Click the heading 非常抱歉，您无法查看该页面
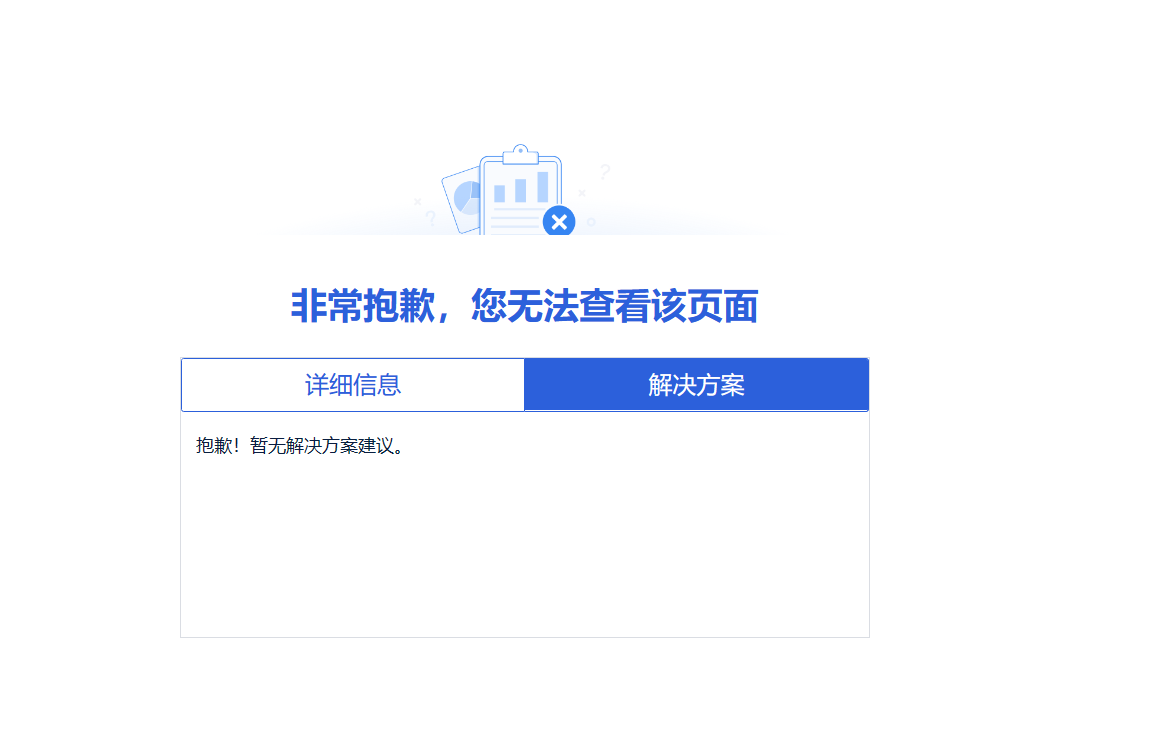 coord(525,306)
